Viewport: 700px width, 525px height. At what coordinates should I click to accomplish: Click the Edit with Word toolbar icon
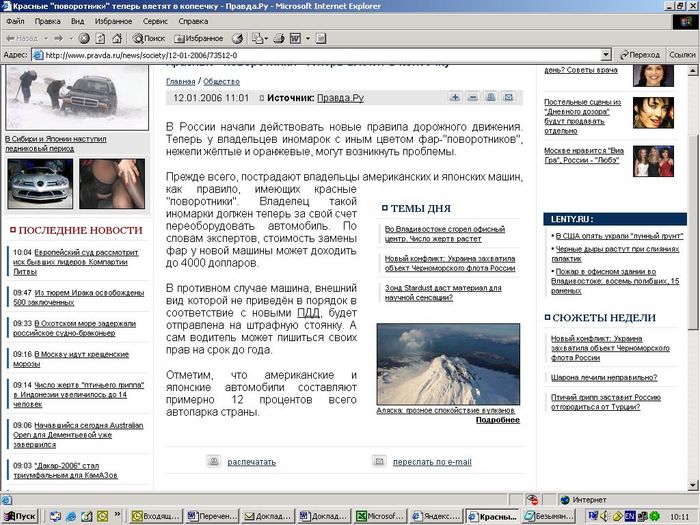(296, 39)
